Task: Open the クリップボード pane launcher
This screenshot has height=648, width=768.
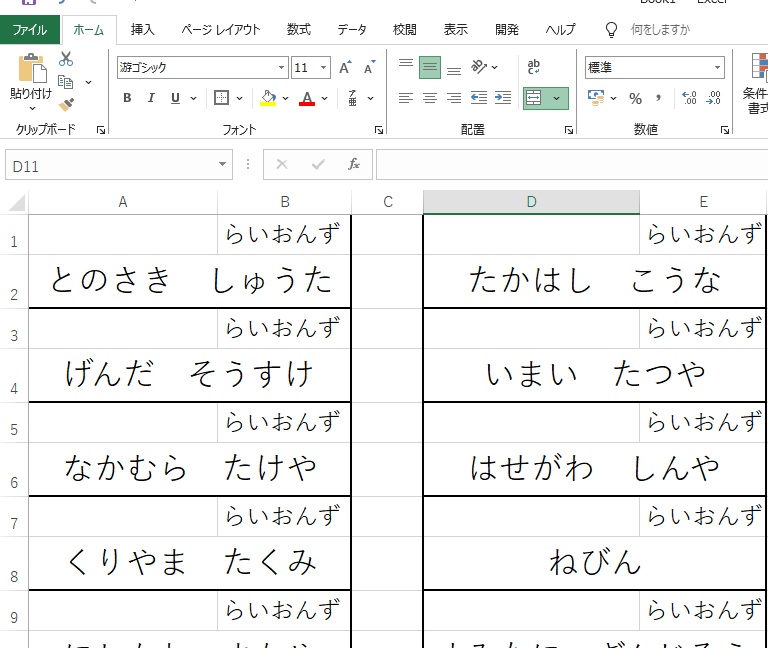Action: tap(101, 130)
